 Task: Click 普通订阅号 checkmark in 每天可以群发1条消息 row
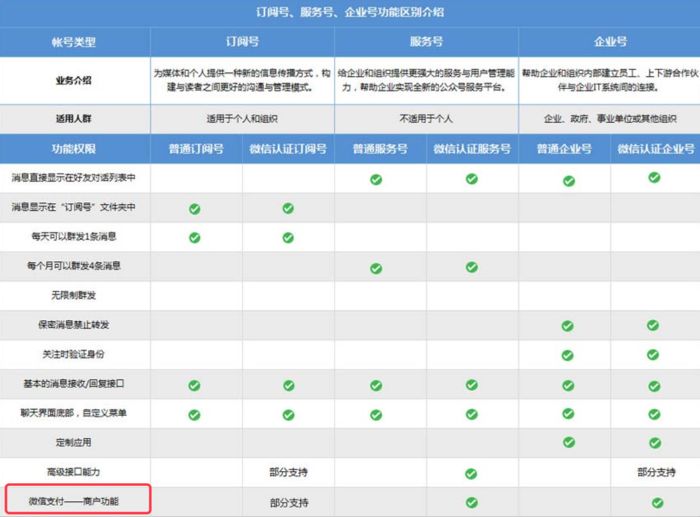(x=195, y=238)
